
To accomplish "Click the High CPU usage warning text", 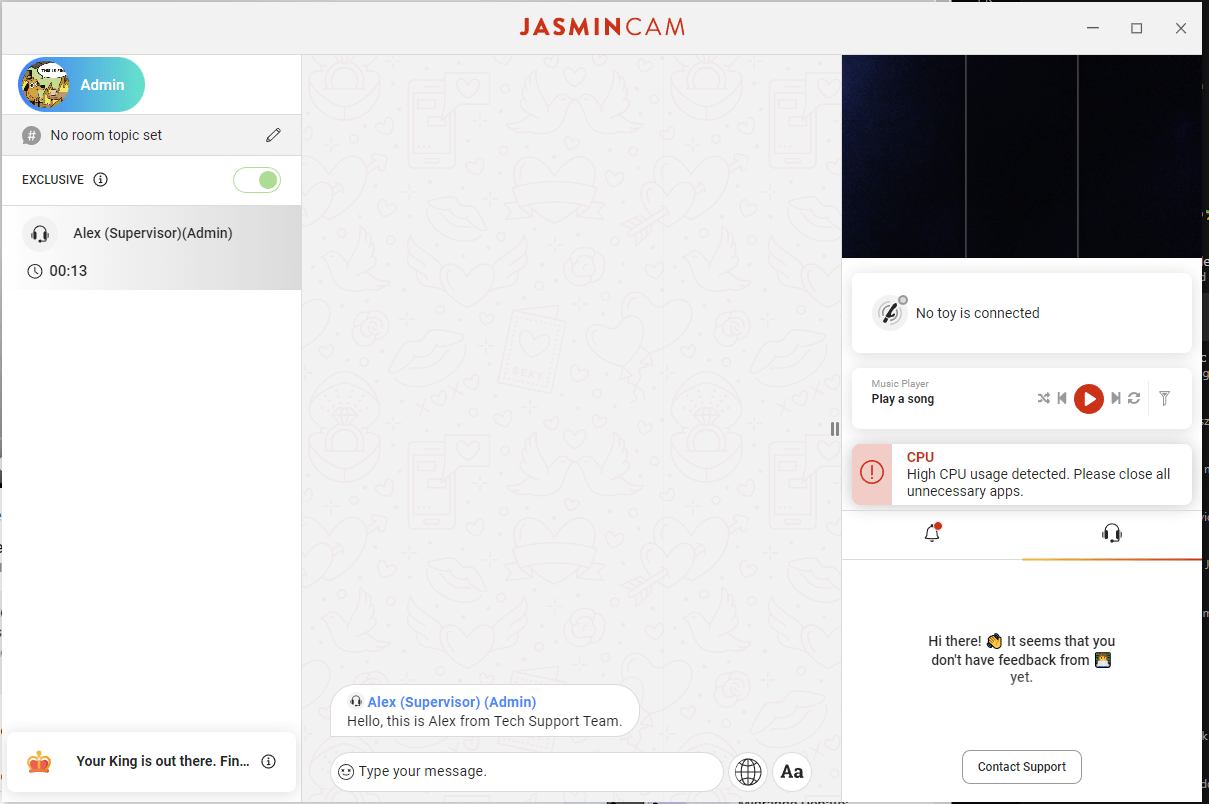I will pyautogui.click(x=1038, y=483).
